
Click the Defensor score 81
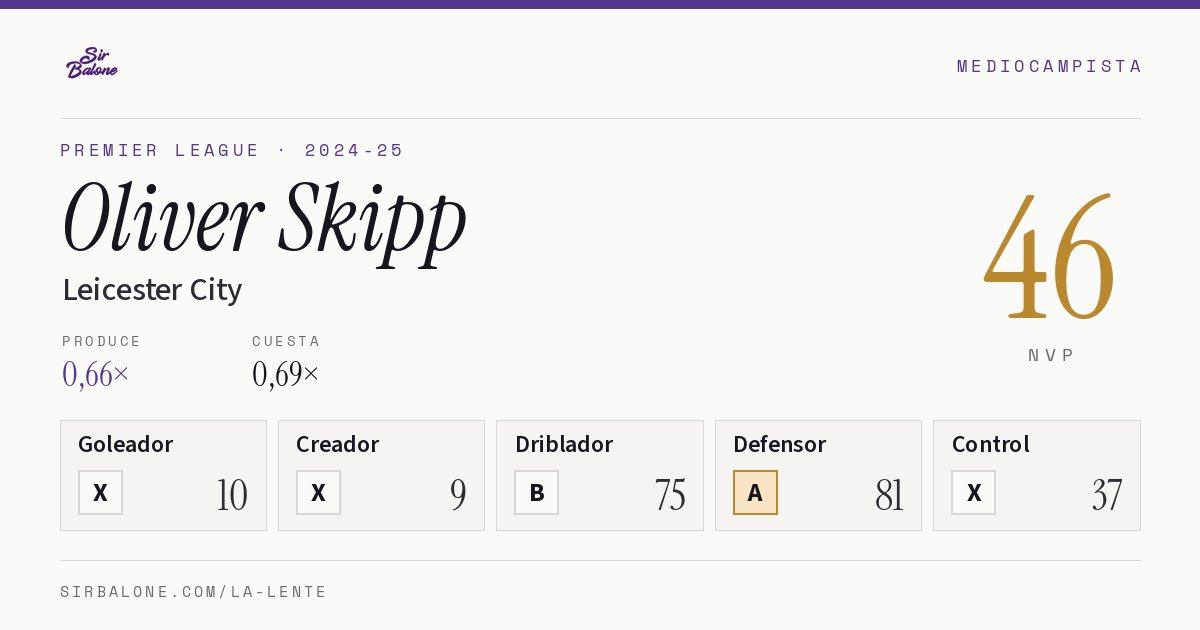(889, 495)
